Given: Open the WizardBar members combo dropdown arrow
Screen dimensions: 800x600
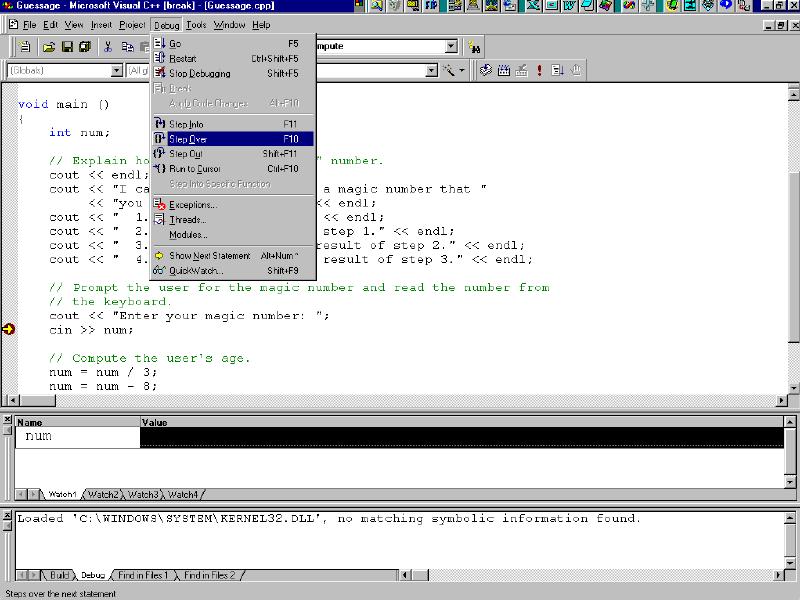Looking at the screenshot, I should (x=432, y=70).
